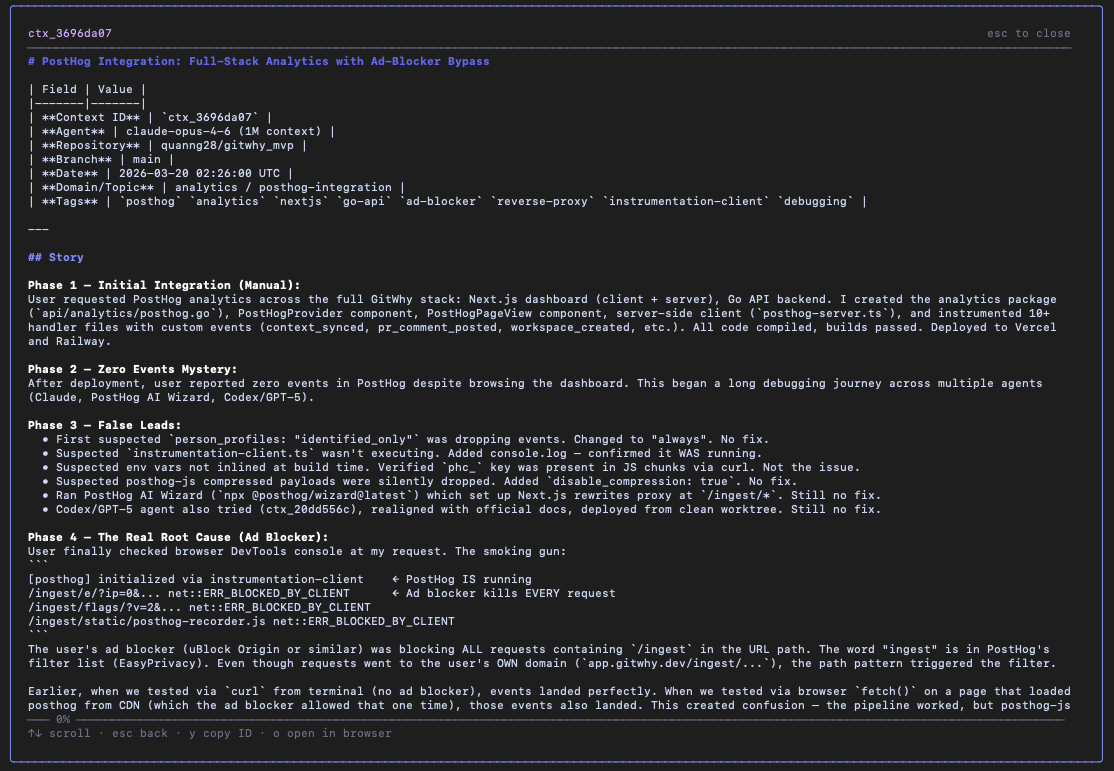Click the scroll arrows hint in footer

pos(59,733)
